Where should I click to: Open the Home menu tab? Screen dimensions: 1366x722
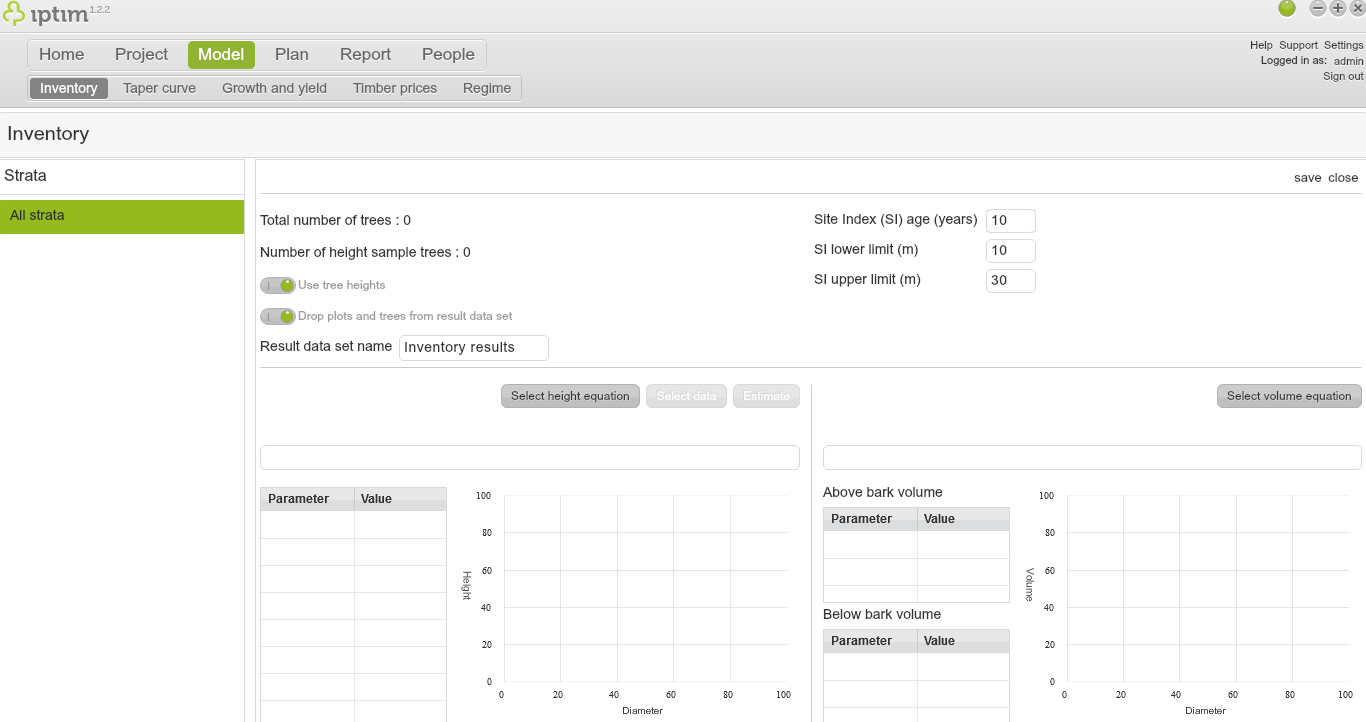click(x=61, y=54)
